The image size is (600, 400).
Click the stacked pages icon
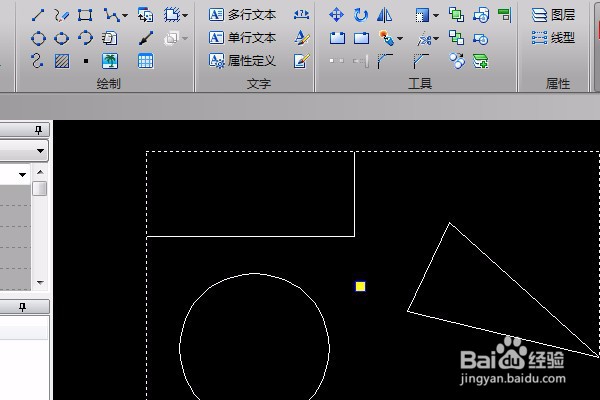(109, 38)
